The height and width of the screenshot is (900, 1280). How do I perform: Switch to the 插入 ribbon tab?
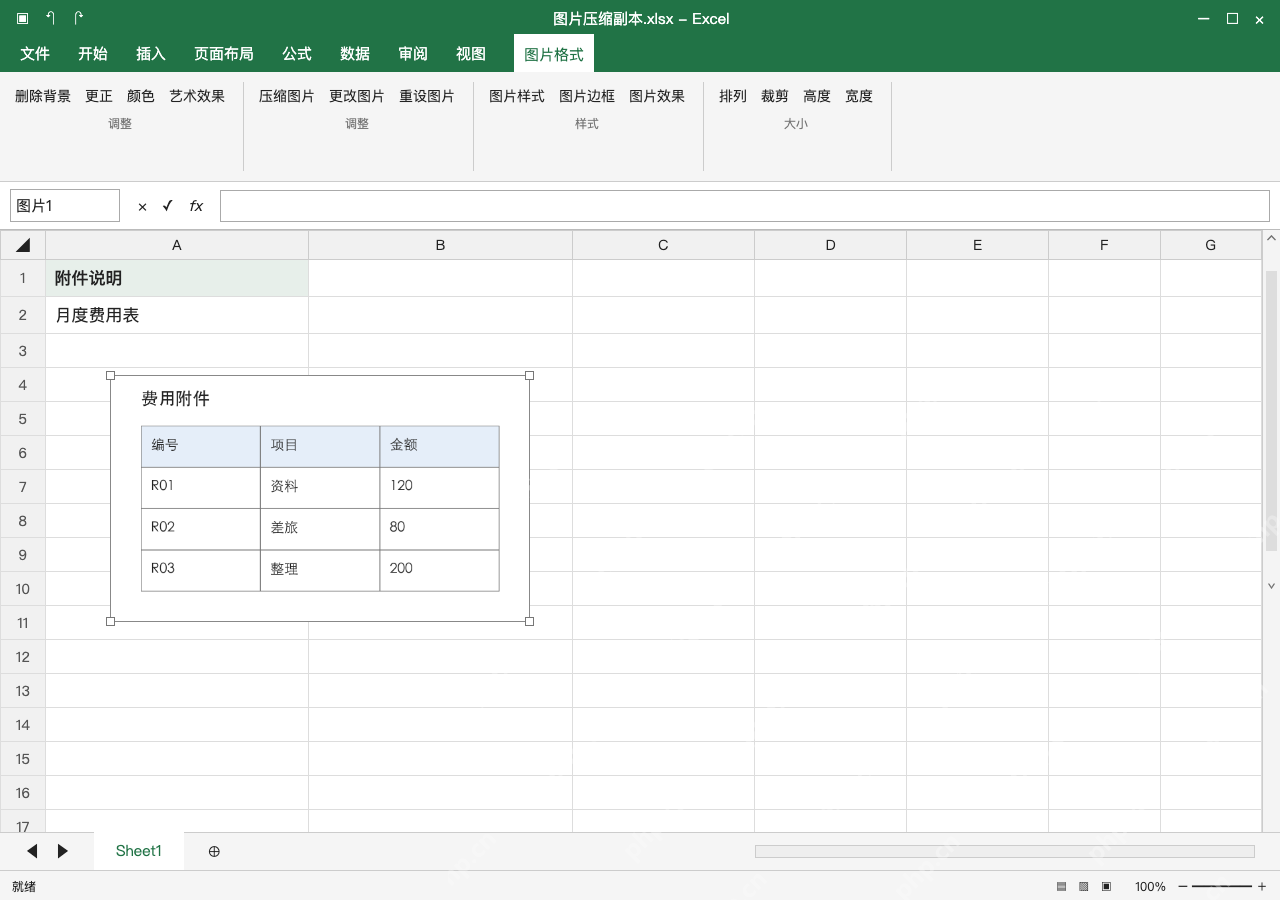click(x=151, y=54)
